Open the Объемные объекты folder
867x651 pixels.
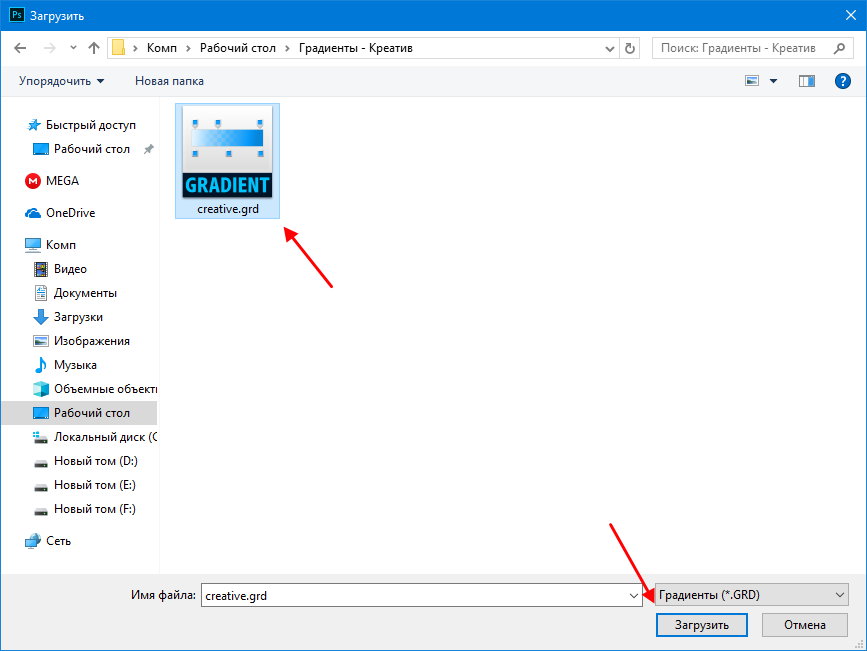95,389
